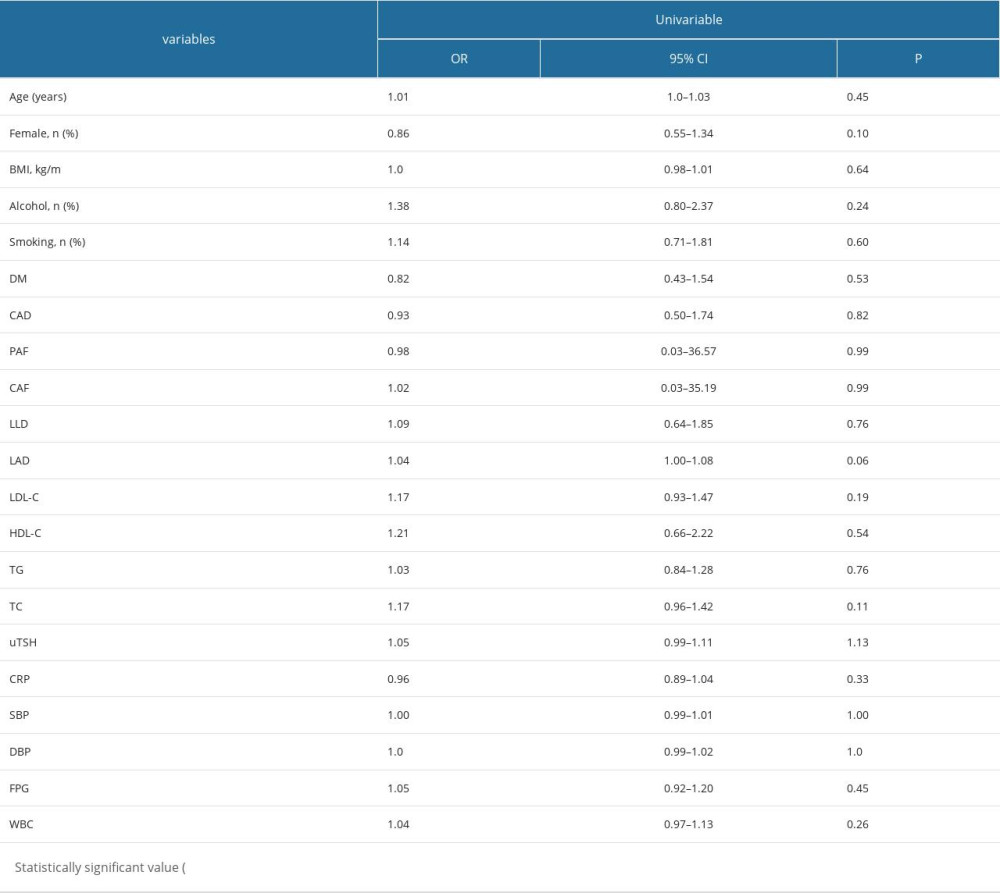This screenshot has width=1000, height=893.
Task: Select the Alcohol odds ratio 1.38
Action: (x=398, y=206)
